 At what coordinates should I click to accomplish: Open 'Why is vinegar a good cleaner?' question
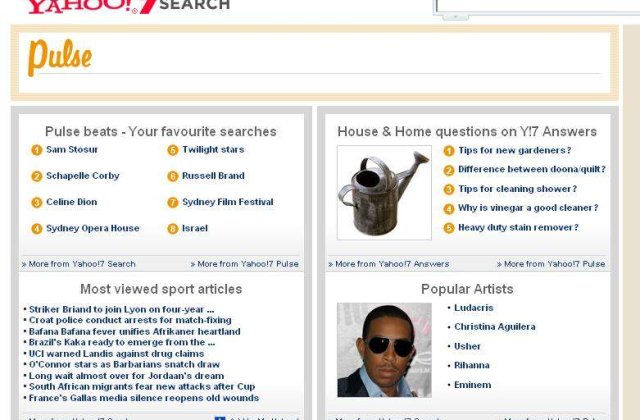pyautogui.click(x=528, y=208)
